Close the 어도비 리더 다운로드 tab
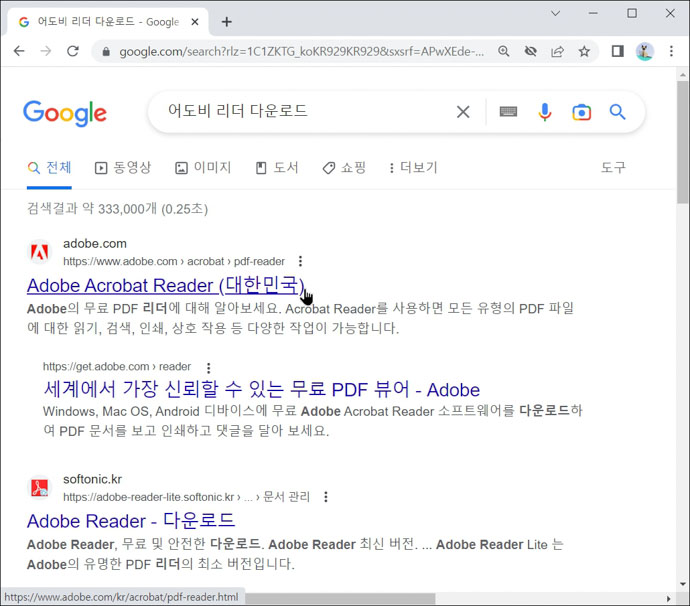Viewport: 690px width, 606px height. coord(195,22)
